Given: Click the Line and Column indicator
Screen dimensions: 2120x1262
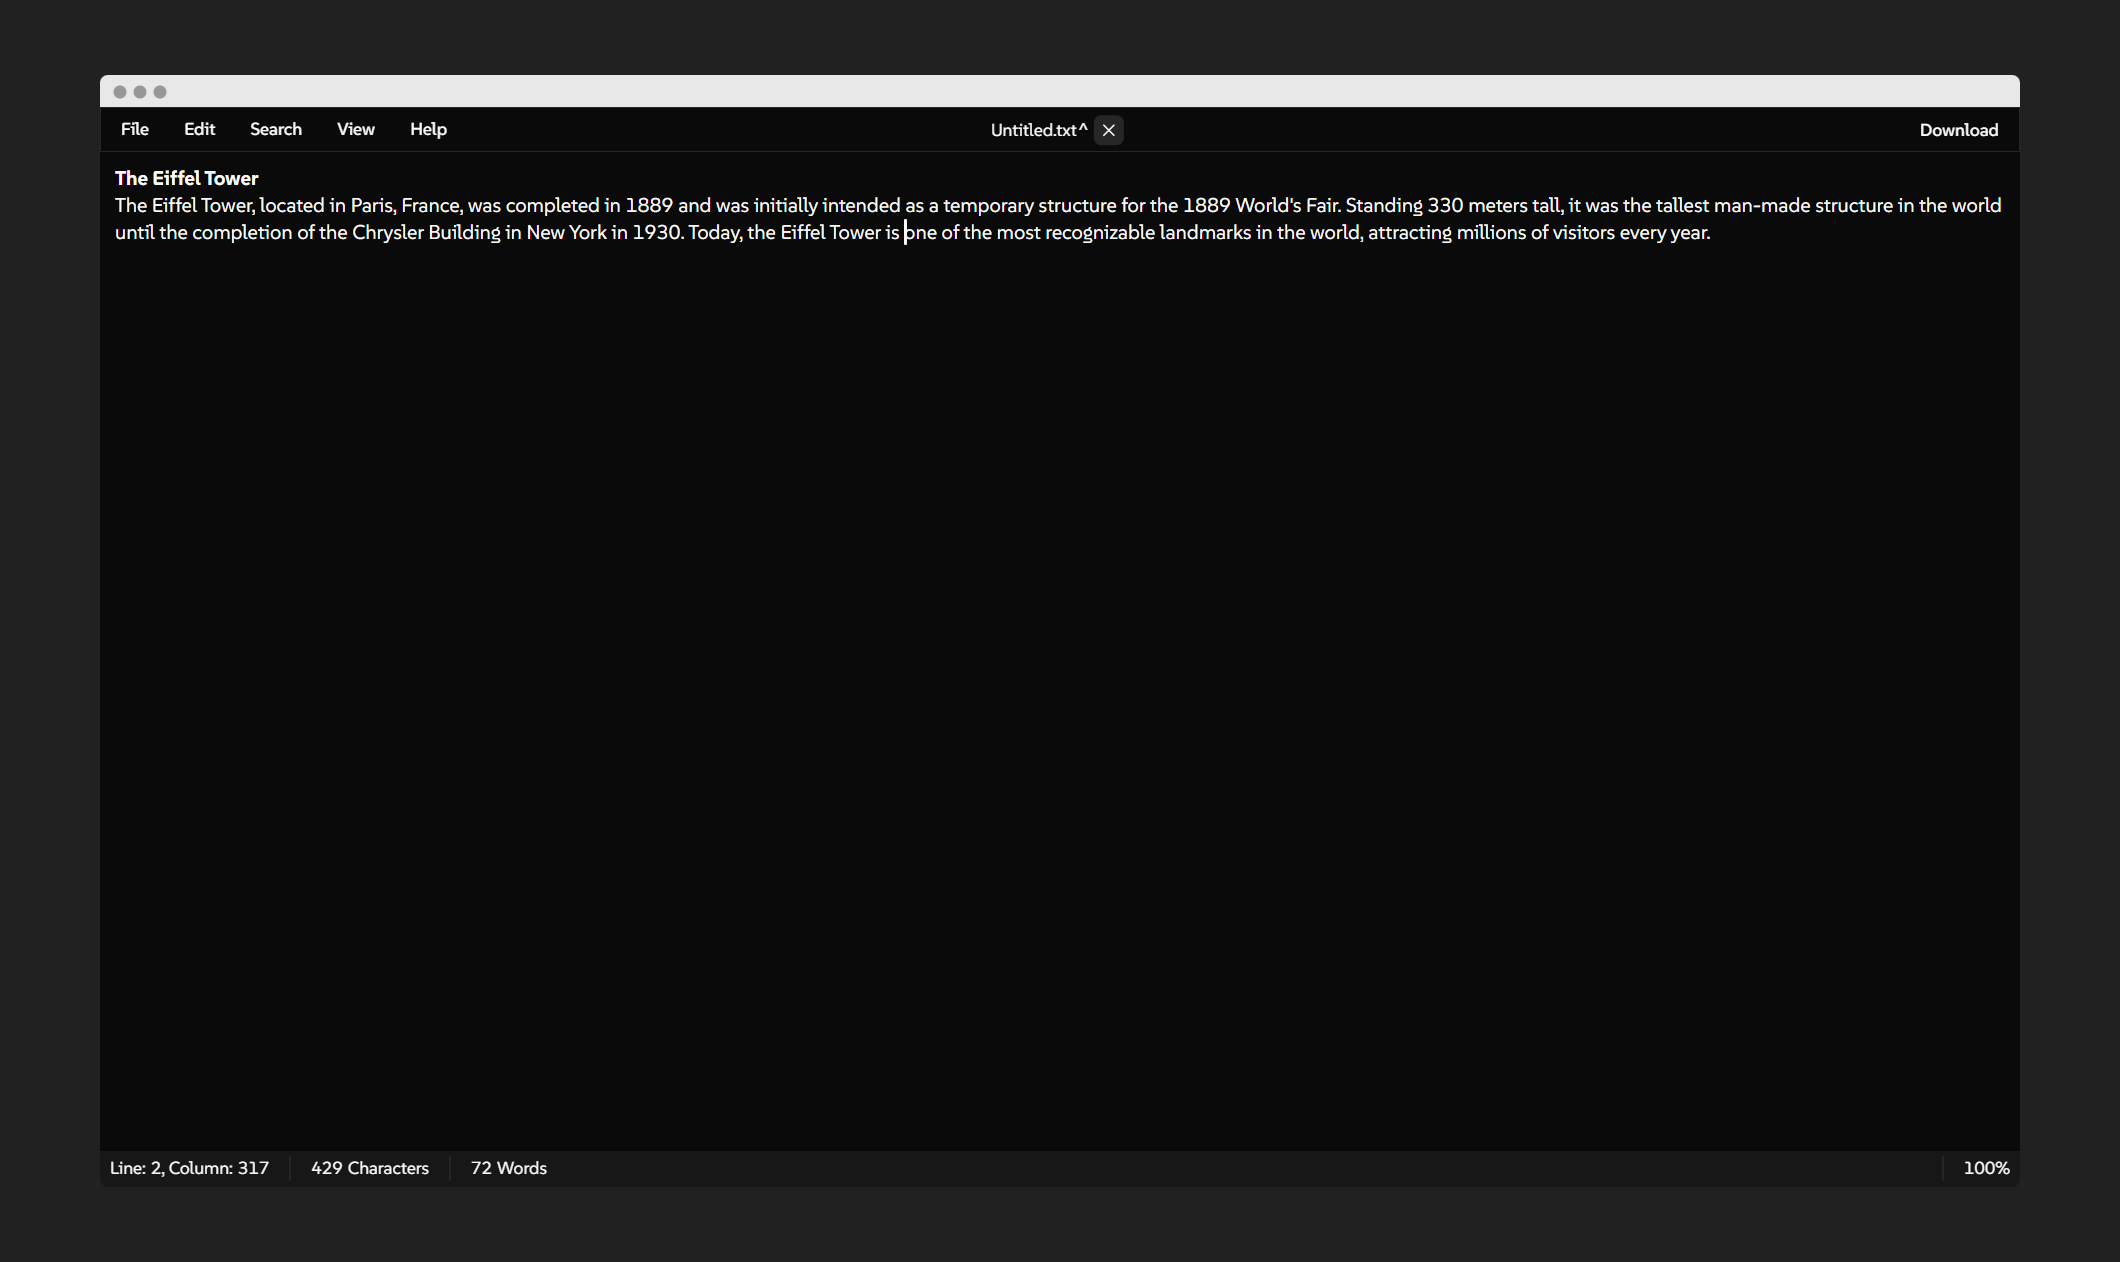Looking at the screenshot, I should click(x=189, y=1167).
